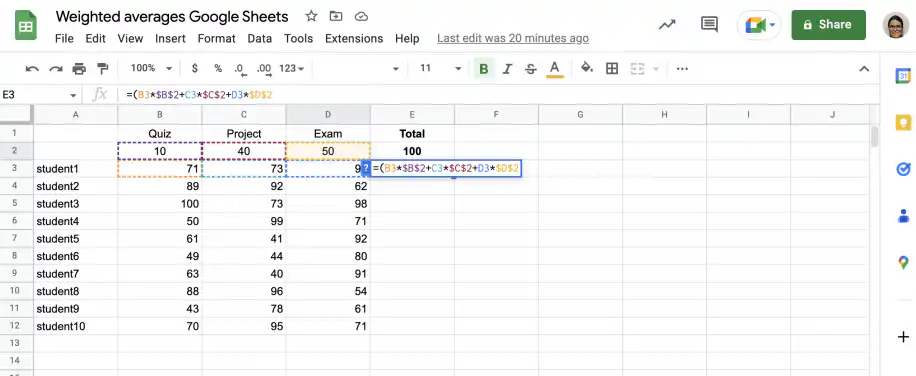This screenshot has height=376, width=916.
Task: Click the Share button
Action: tap(828, 25)
